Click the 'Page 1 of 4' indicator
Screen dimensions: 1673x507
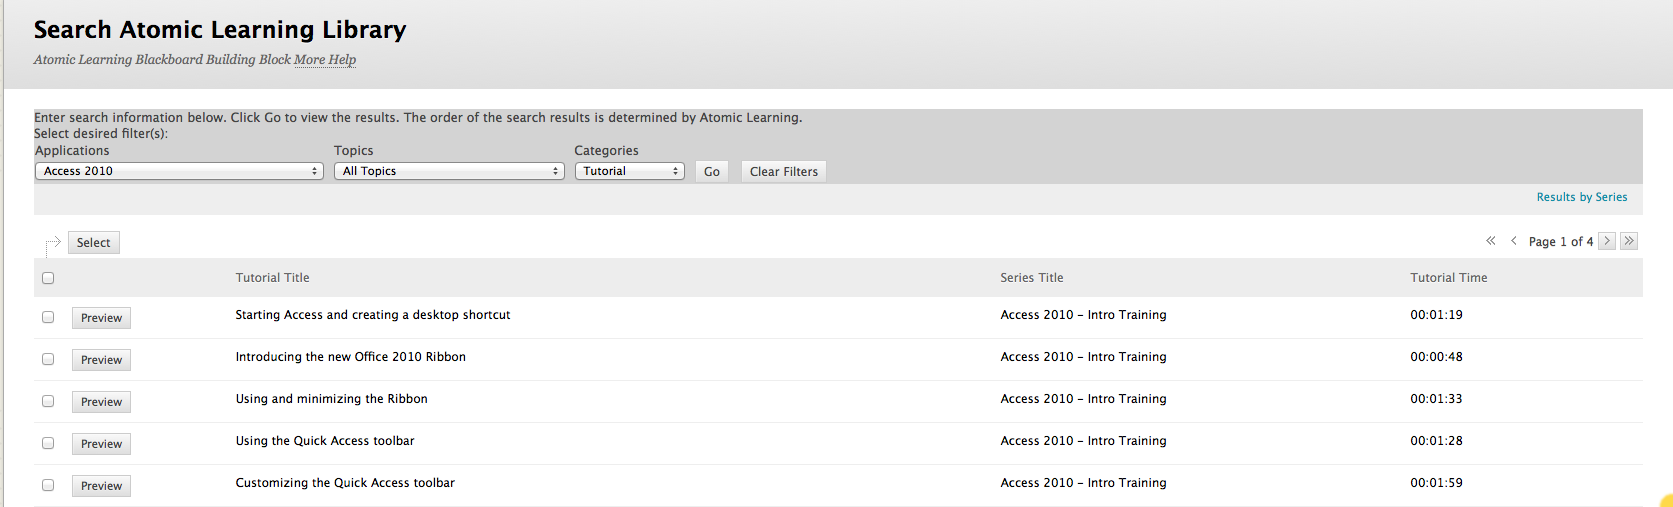click(1561, 242)
